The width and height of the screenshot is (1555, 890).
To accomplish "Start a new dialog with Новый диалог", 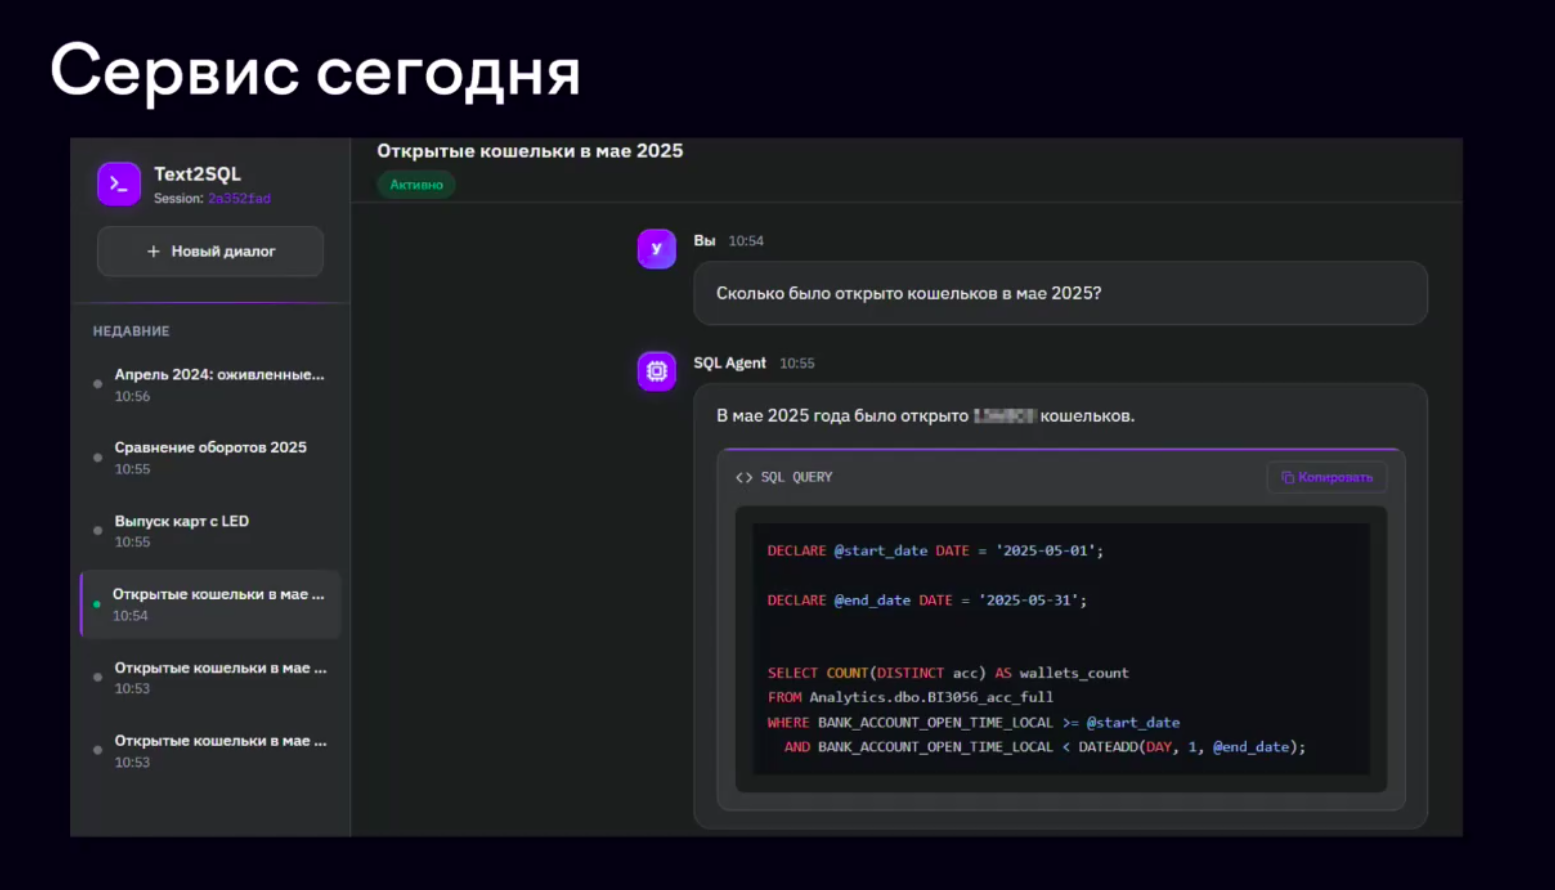I will point(210,251).
